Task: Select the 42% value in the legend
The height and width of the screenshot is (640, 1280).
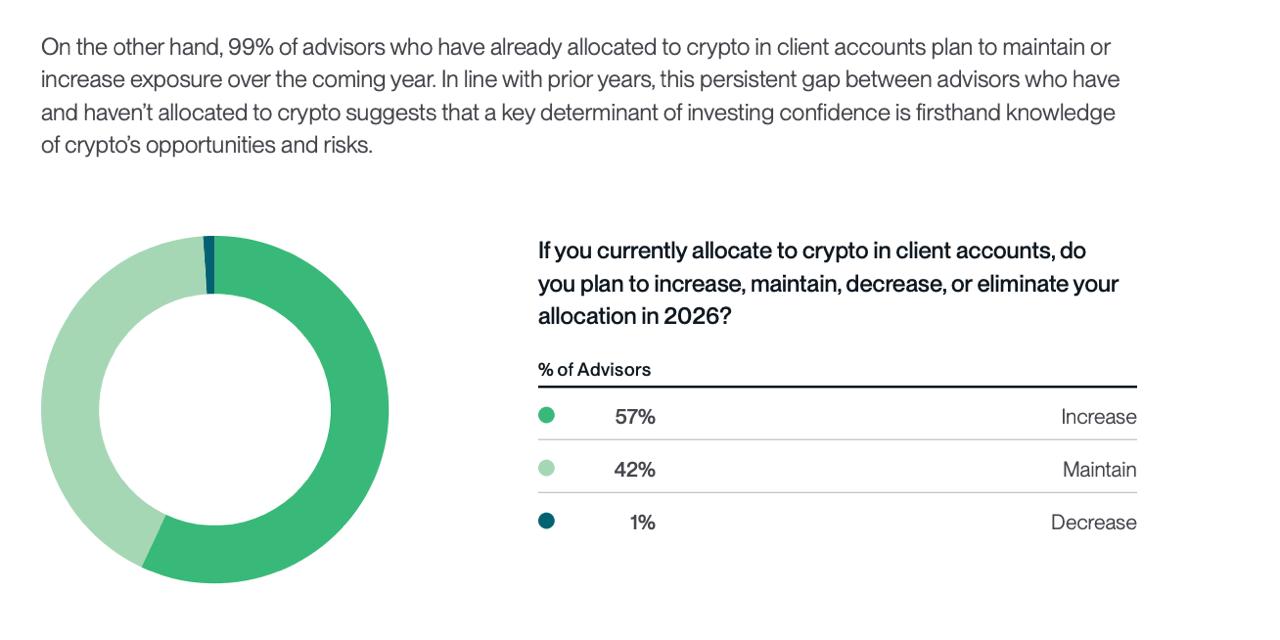Action: (635, 470)
